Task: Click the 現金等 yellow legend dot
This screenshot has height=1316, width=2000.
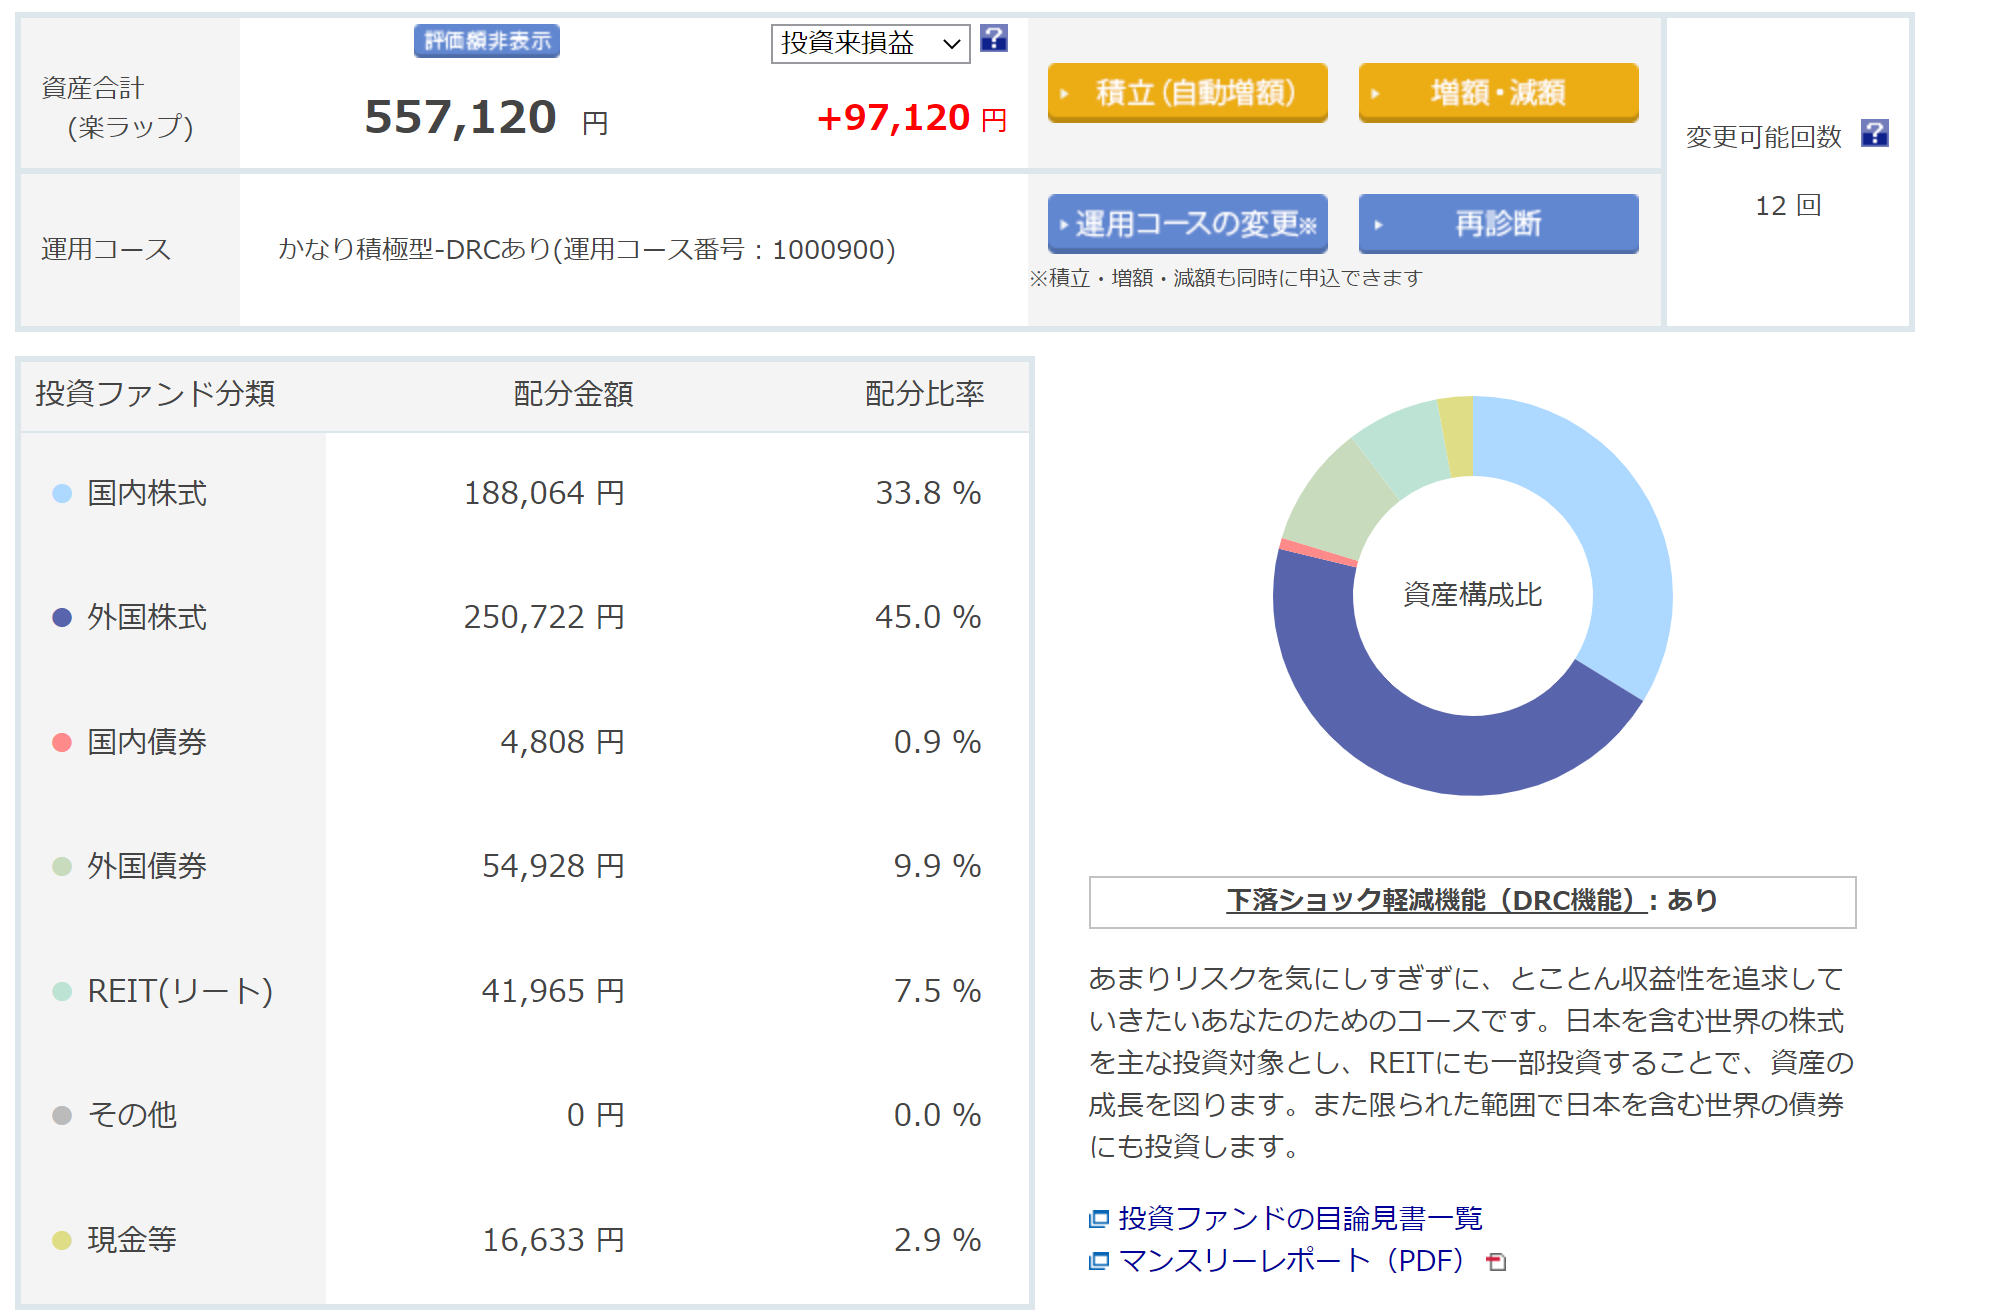Action: 62,1240
